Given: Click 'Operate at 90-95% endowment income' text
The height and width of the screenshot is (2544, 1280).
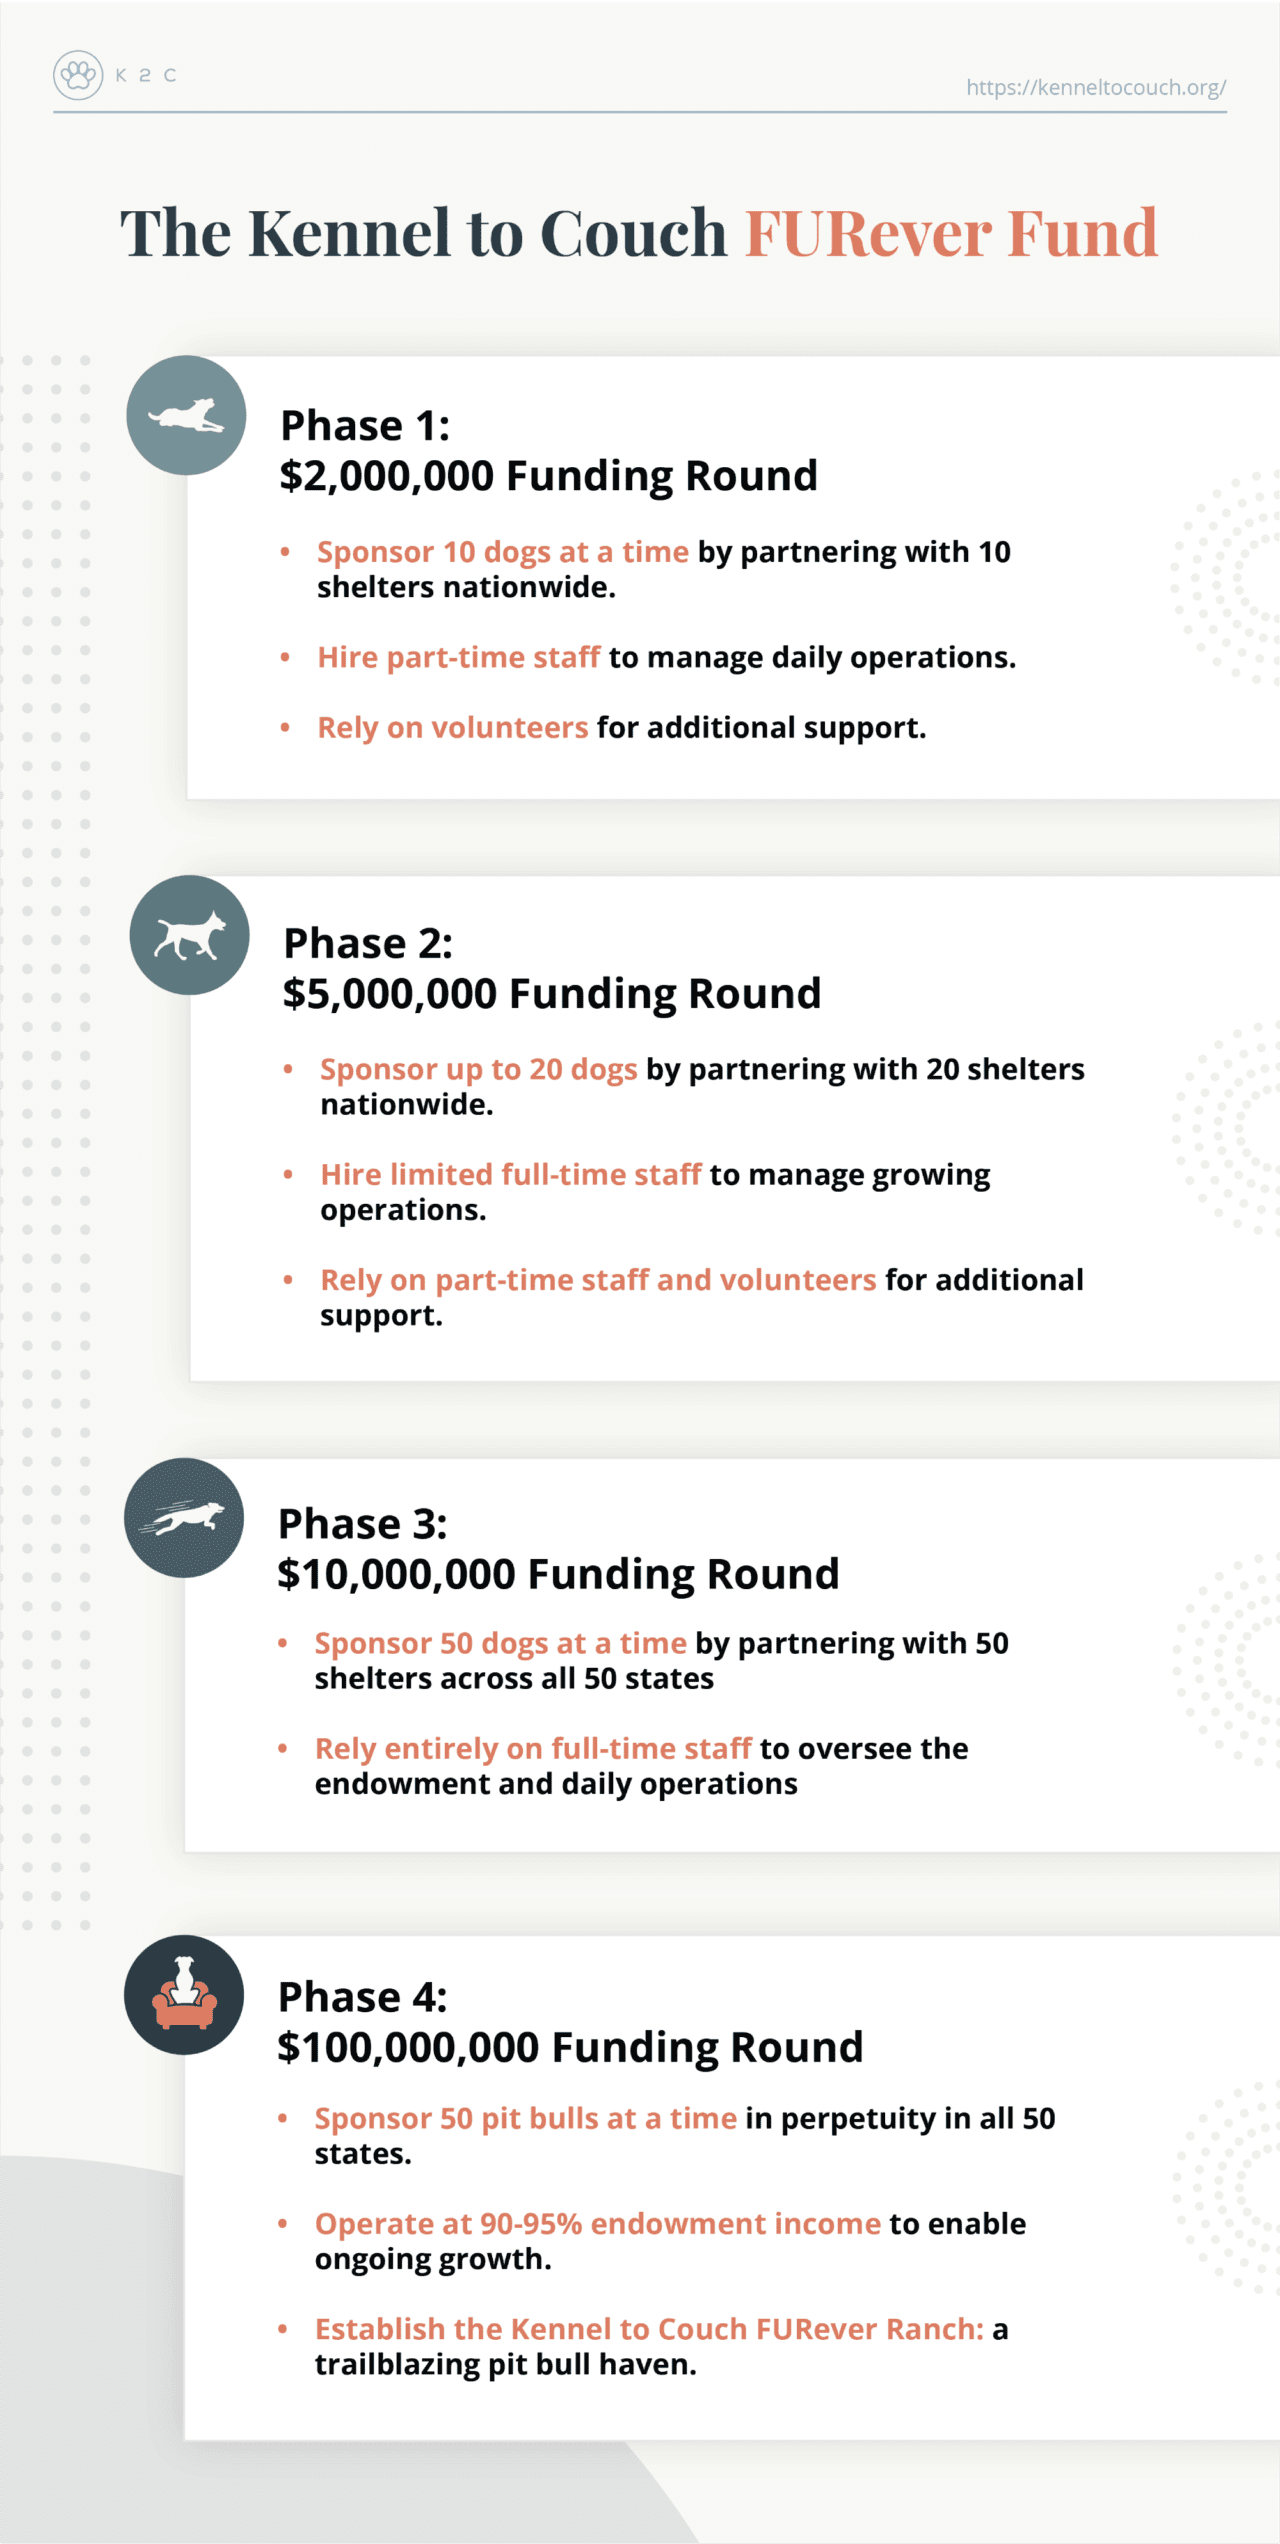Looking at the screenshot, I should [x=597, y=2223].
